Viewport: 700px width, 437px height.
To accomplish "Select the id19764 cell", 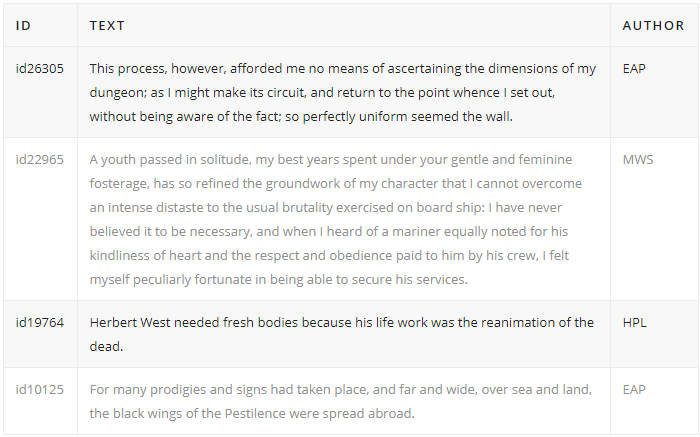I will coord(40,323).
